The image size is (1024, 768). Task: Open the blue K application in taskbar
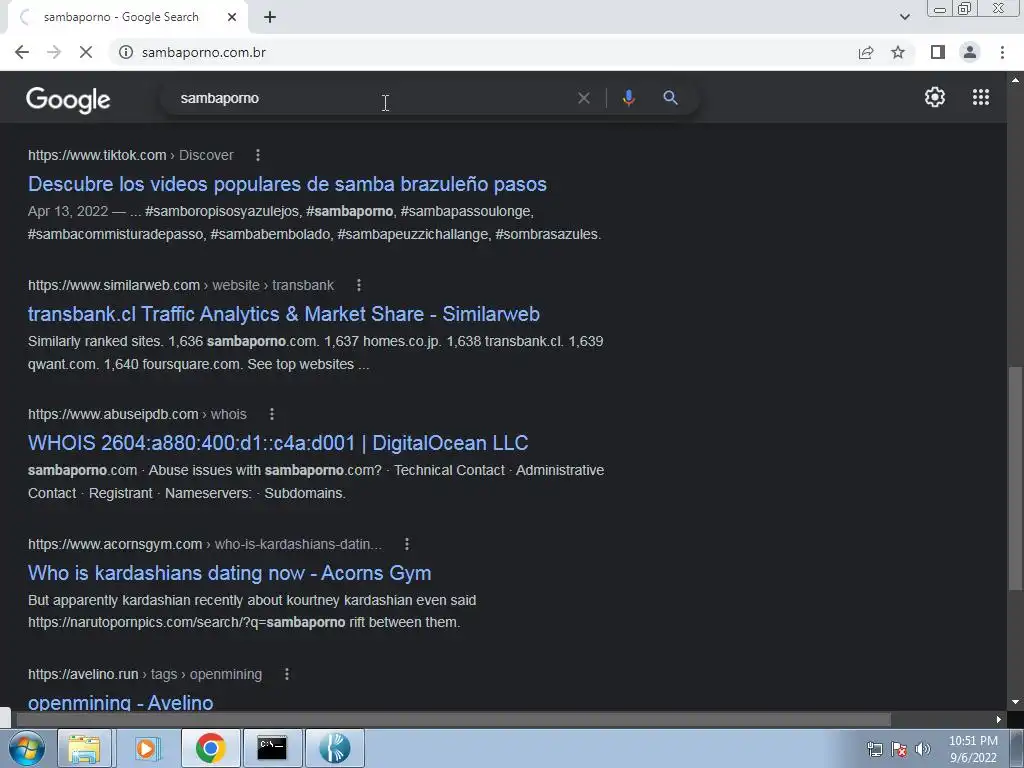point(335,748)
